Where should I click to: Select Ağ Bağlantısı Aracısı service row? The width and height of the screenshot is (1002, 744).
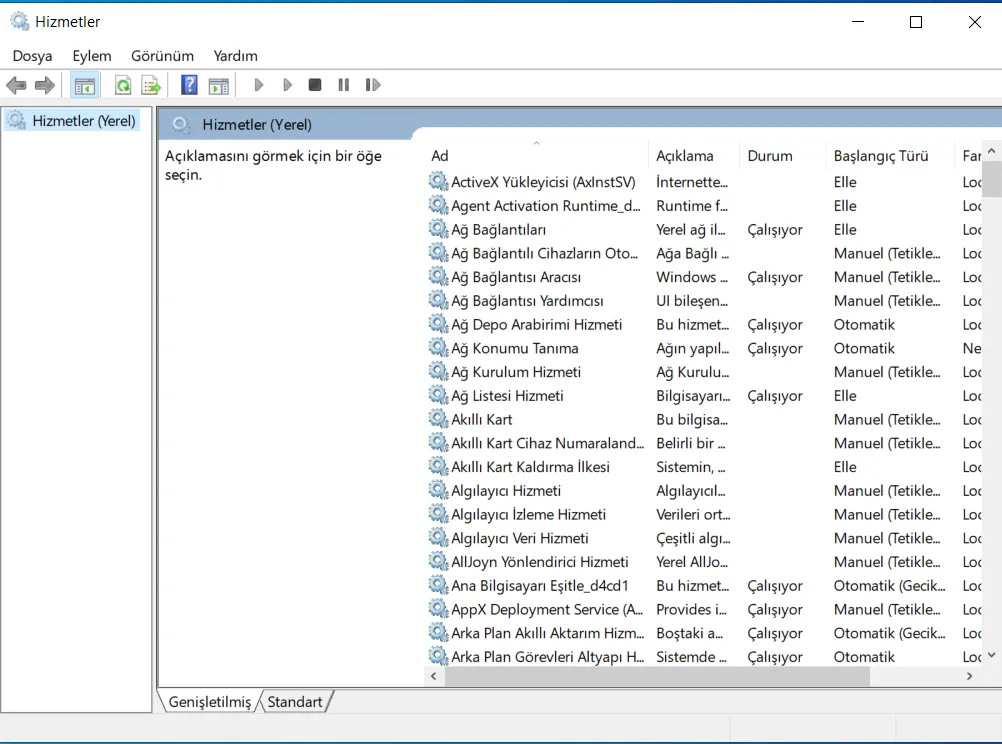[x=704, y=277]
